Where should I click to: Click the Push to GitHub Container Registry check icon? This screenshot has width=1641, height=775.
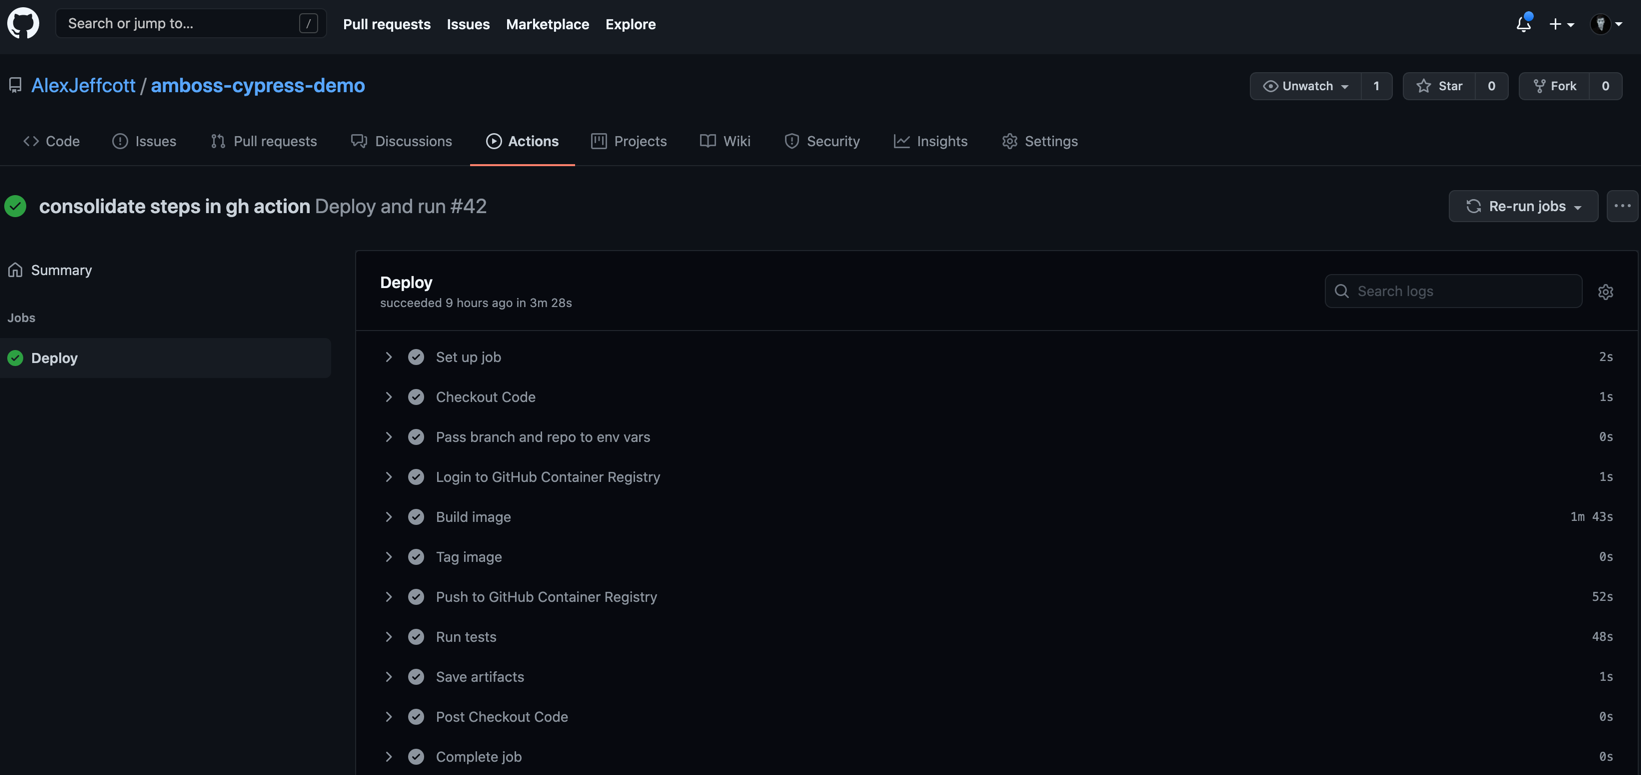tap(416, 597)
